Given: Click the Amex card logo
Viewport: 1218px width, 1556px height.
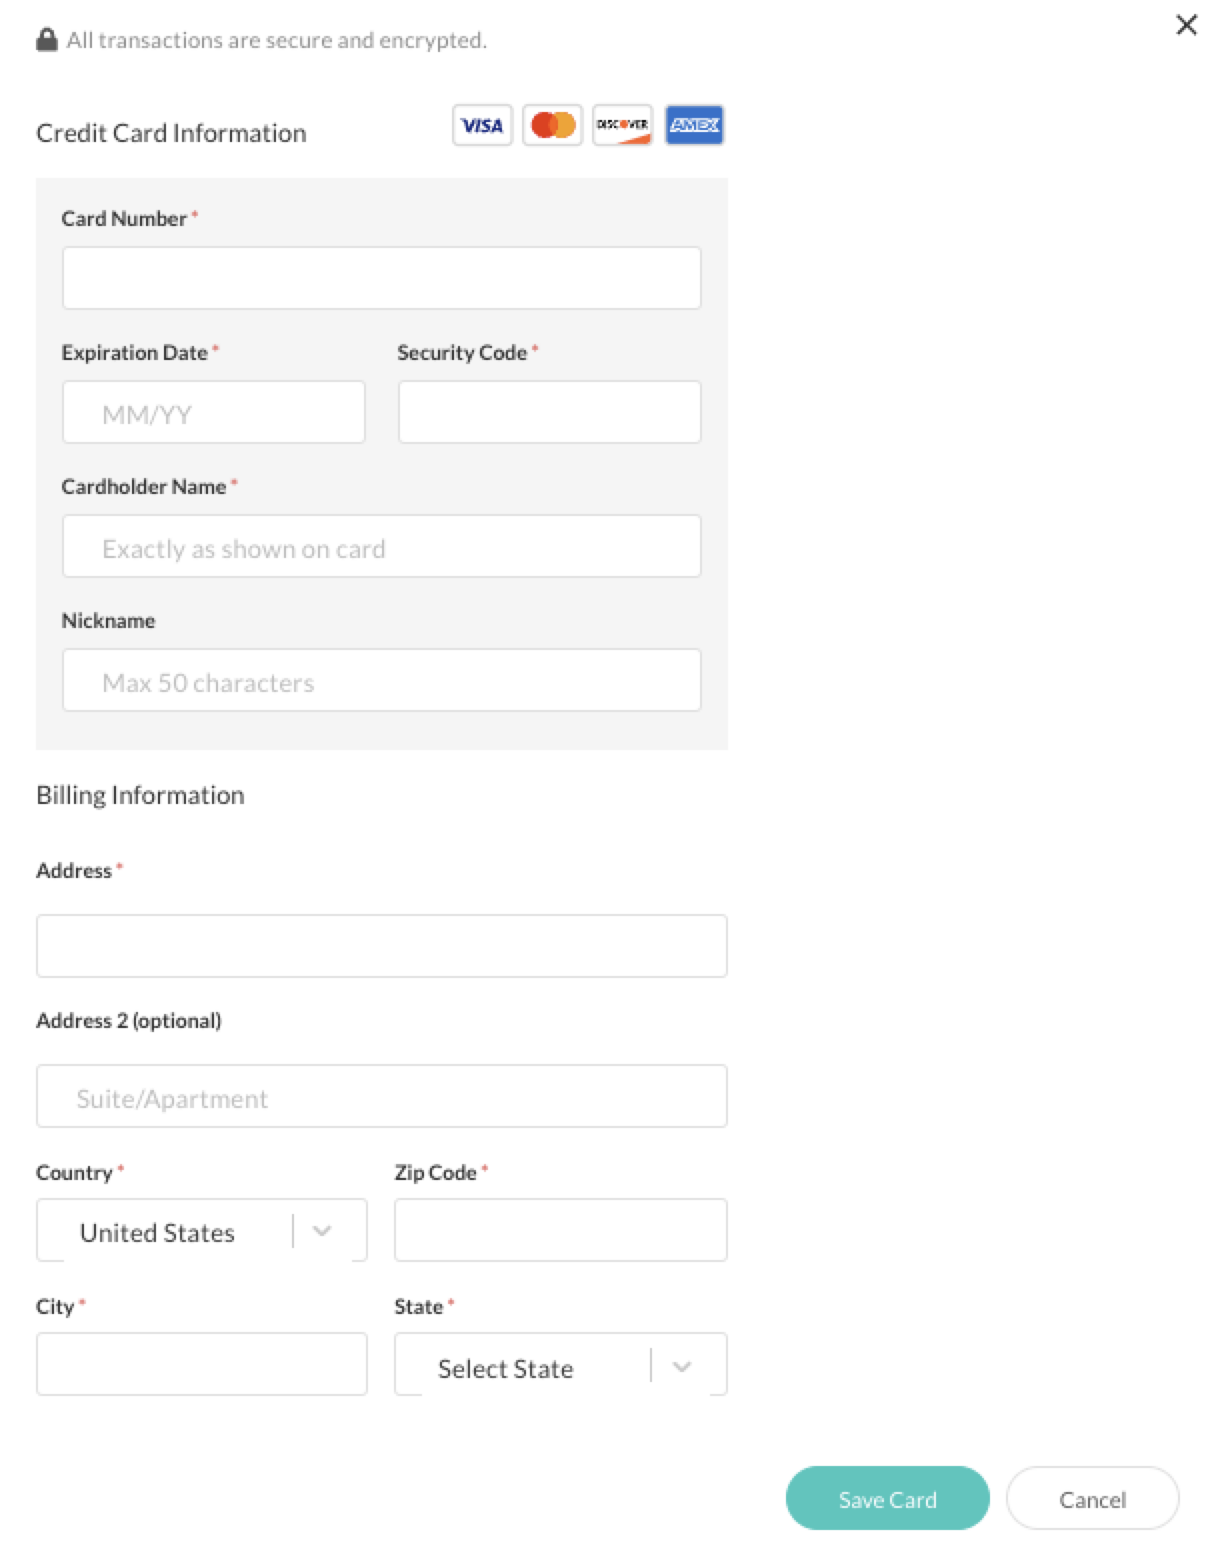Looking at the screenshot, I should click(695, 124).
